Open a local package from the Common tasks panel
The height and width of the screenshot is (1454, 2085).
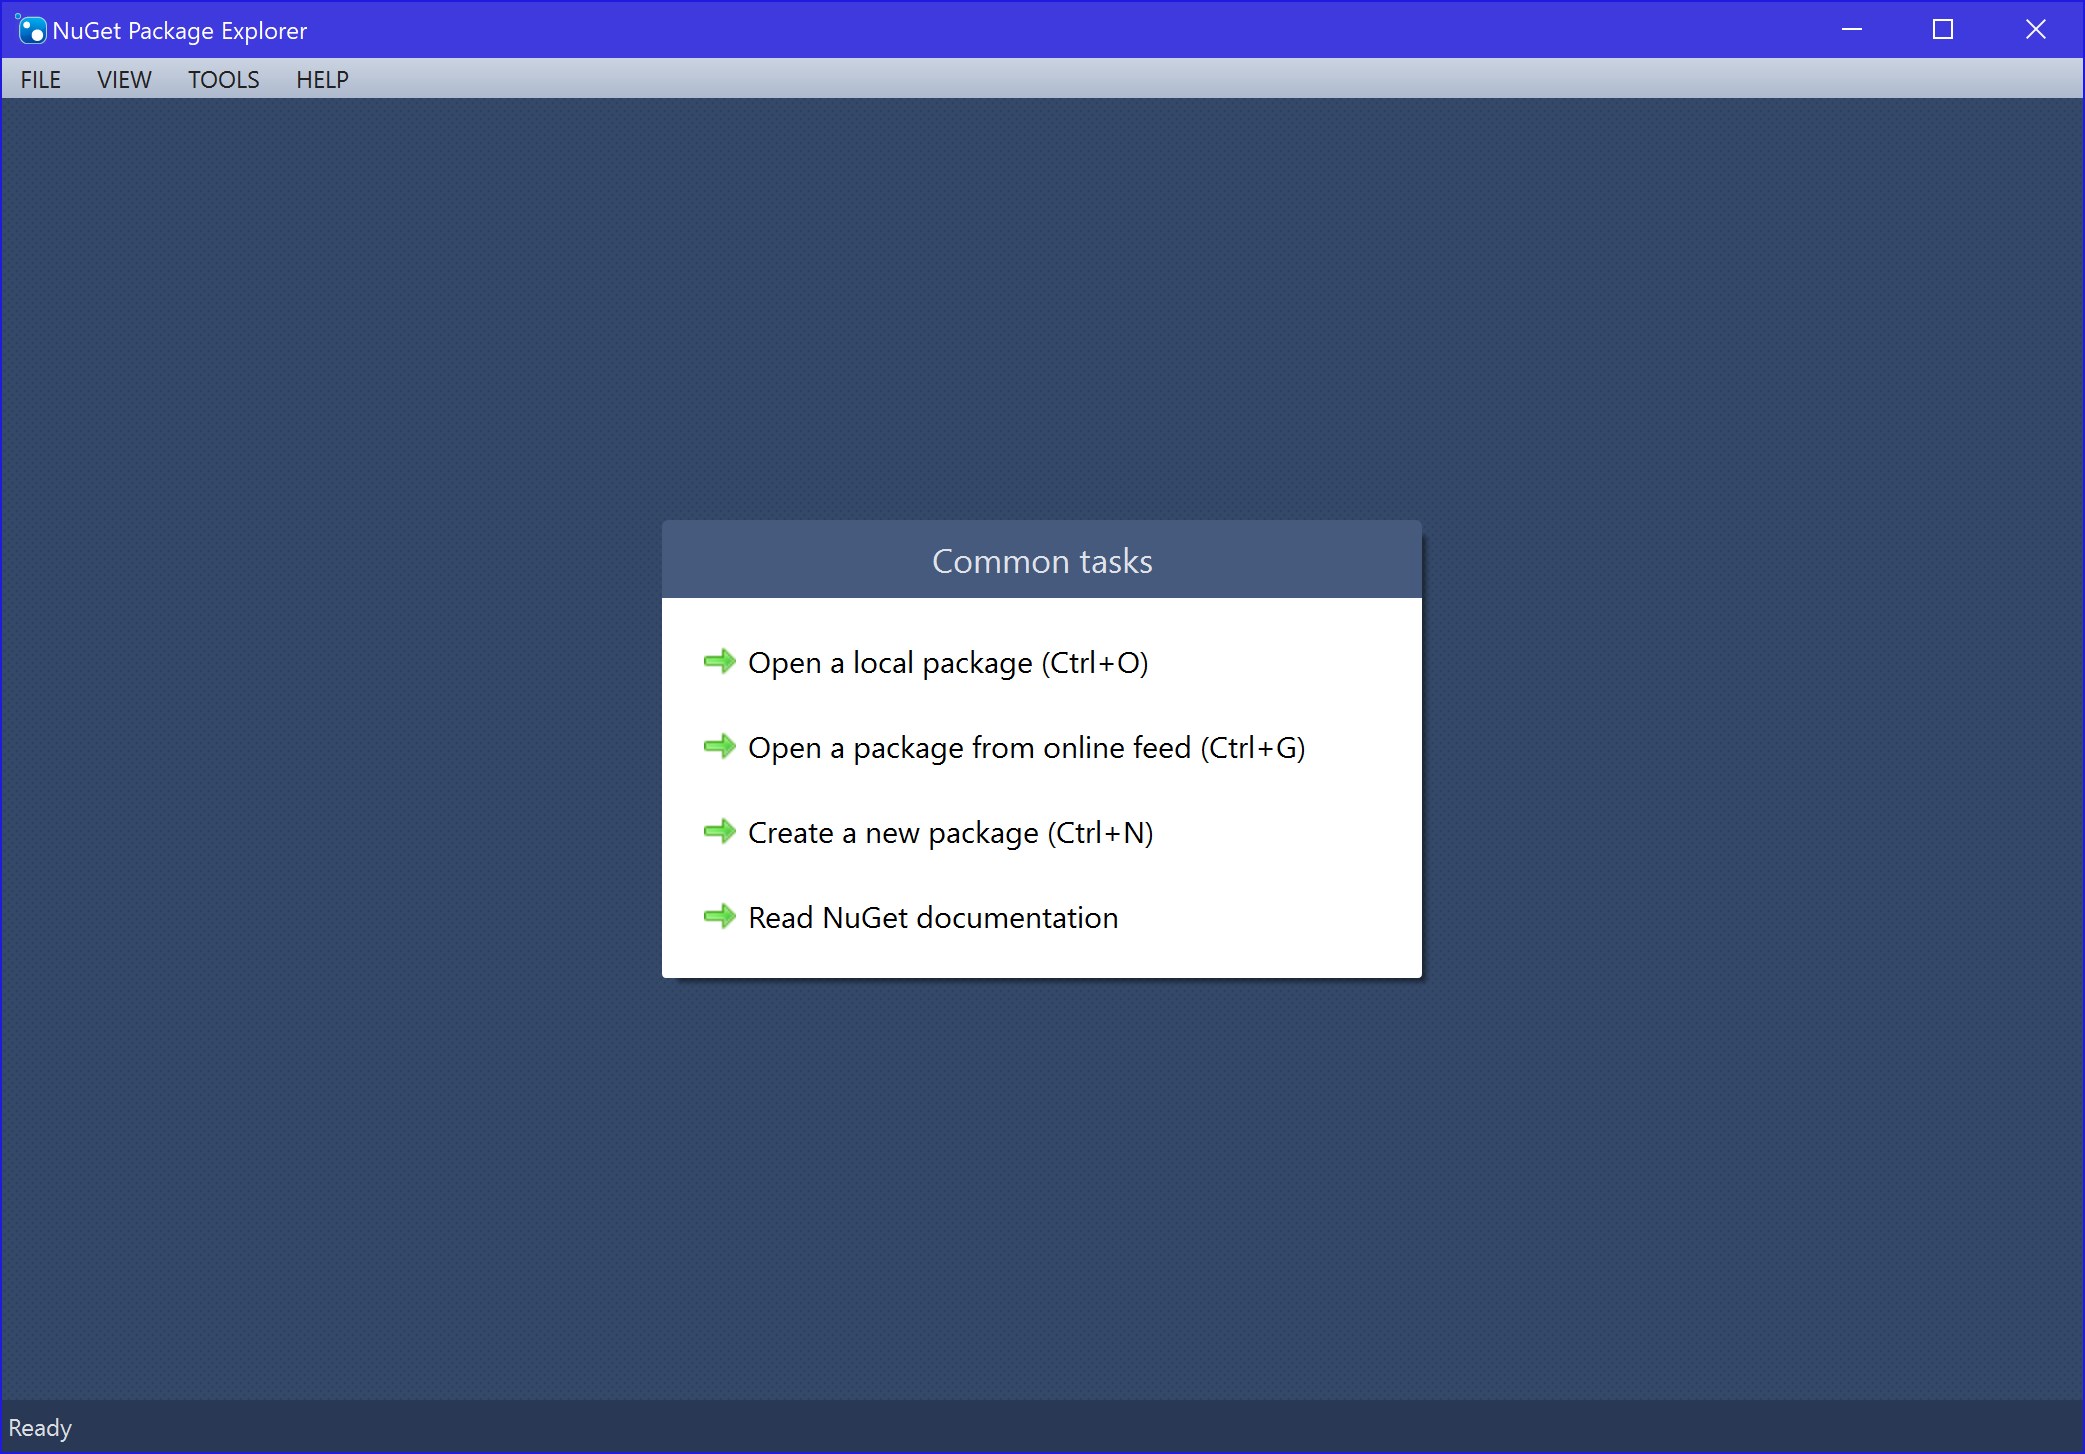click(x=947, y=662)
